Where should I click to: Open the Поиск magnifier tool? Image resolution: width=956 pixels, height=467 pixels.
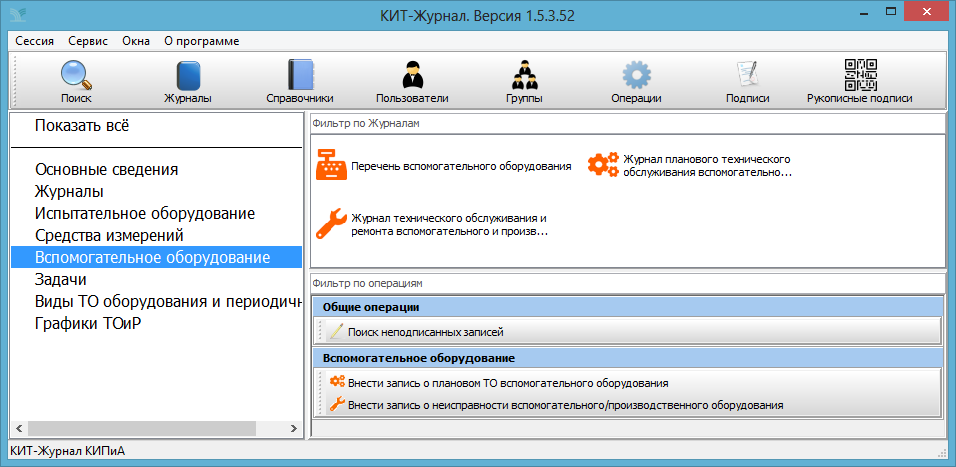[x=76, y=76]
